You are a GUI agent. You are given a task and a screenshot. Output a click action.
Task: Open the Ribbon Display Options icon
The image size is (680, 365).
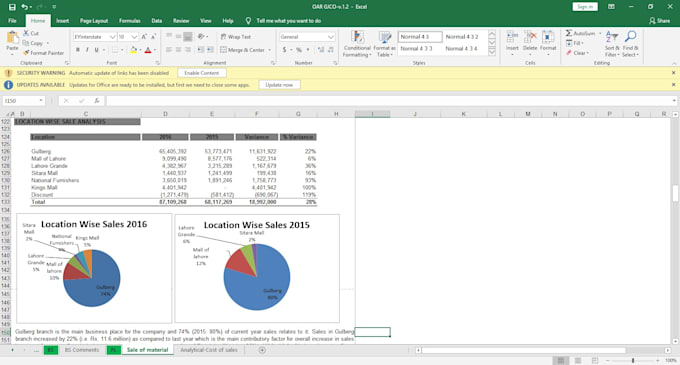coord(611,7)
